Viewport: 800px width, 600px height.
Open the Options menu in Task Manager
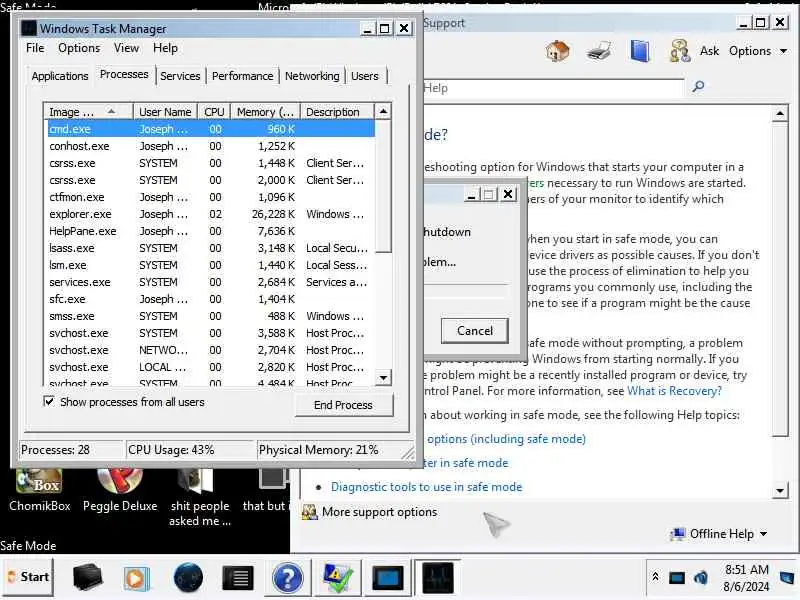[x=79, y=48]
